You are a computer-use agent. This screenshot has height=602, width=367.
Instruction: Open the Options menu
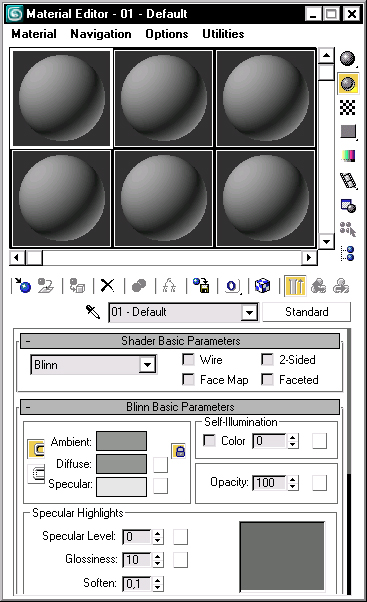point(167,34)
